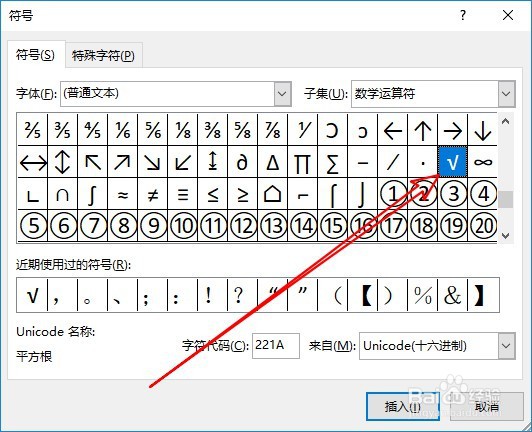Select circled number 1 symbol
The width and height of the screenshot is (532, 432).
coord(393,194)
